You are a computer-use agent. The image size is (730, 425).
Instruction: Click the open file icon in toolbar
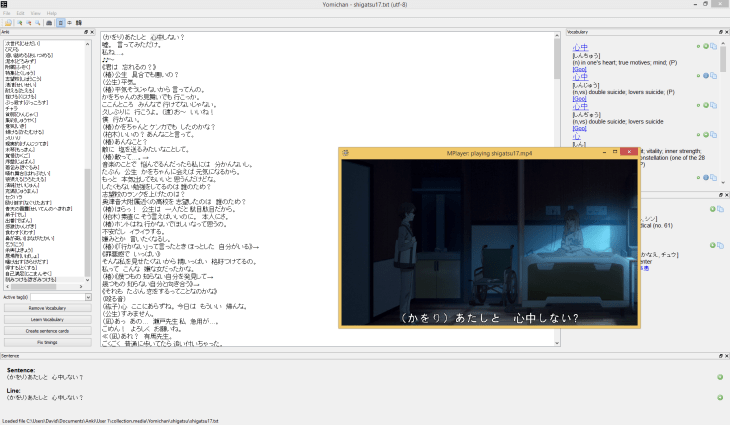click(8, 21)
